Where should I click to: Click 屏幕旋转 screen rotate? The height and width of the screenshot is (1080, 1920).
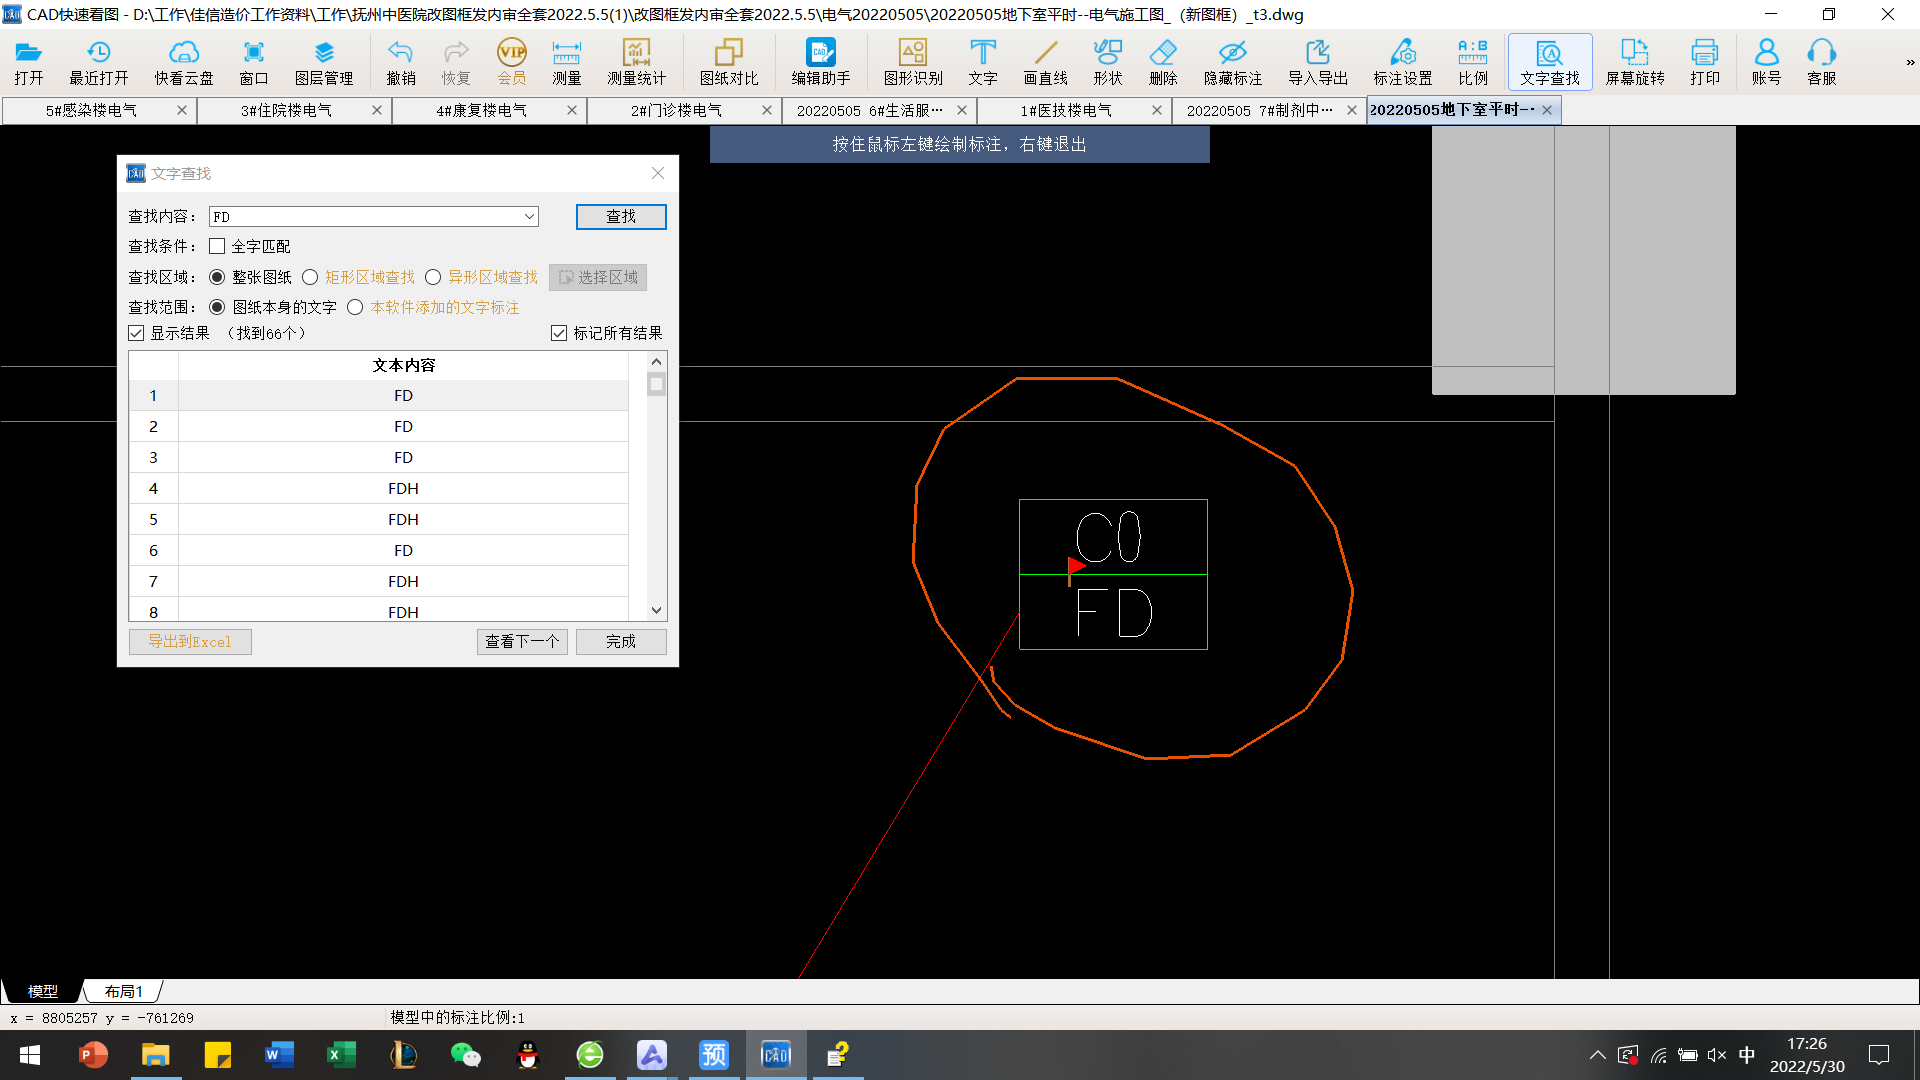pos(1635,62)
